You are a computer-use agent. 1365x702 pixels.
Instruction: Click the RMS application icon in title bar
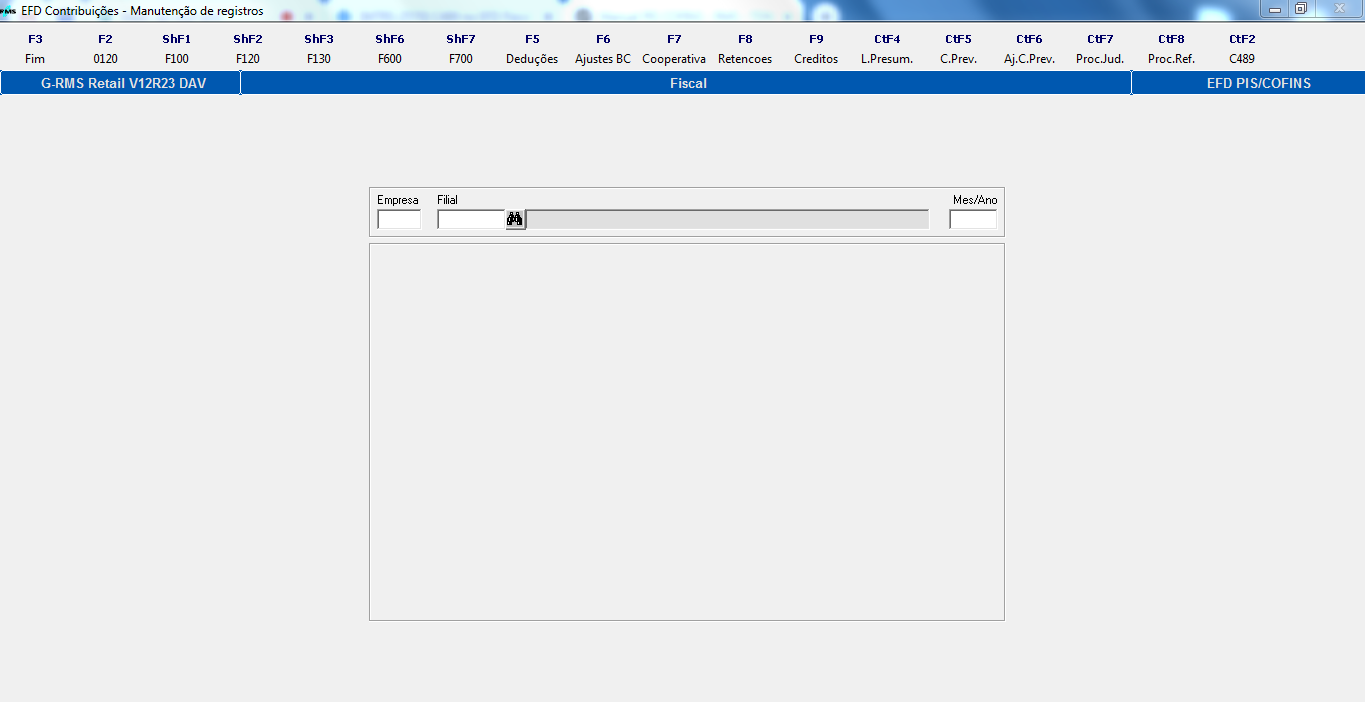9,10
